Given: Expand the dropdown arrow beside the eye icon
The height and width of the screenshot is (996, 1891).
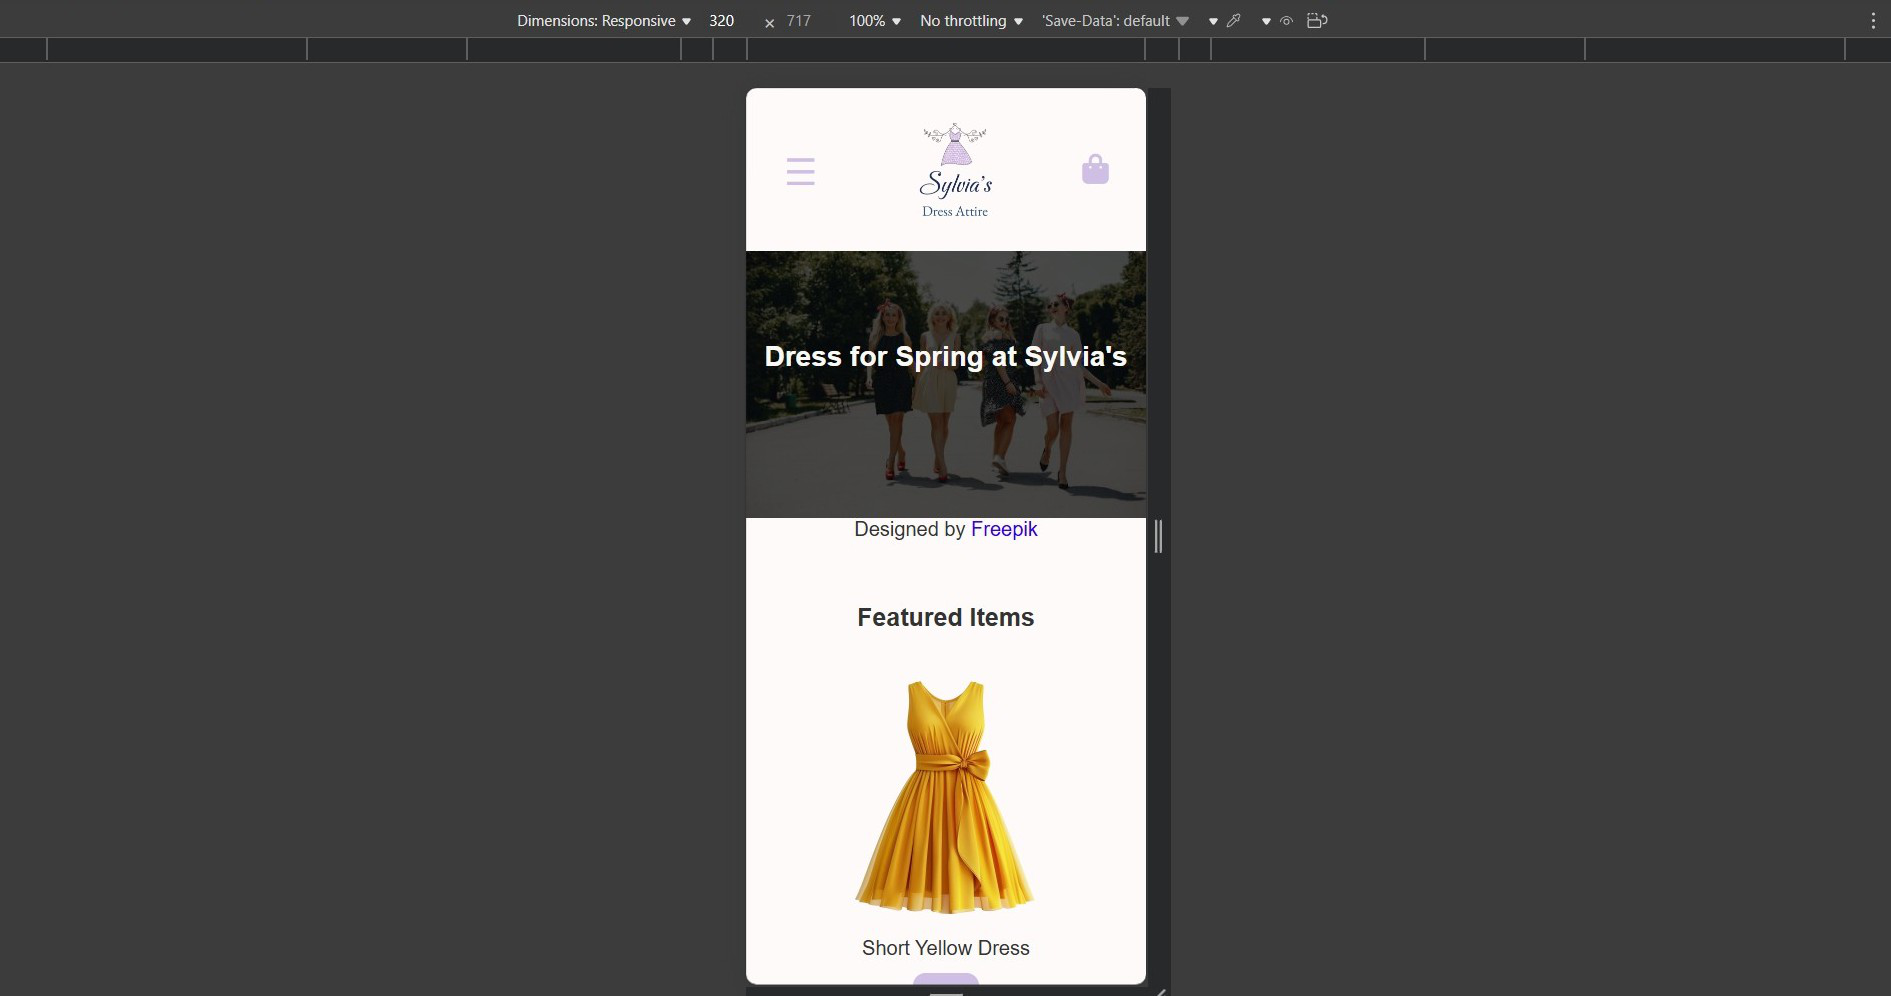Looking at the screenshot, I should [x=1266, y=21].
